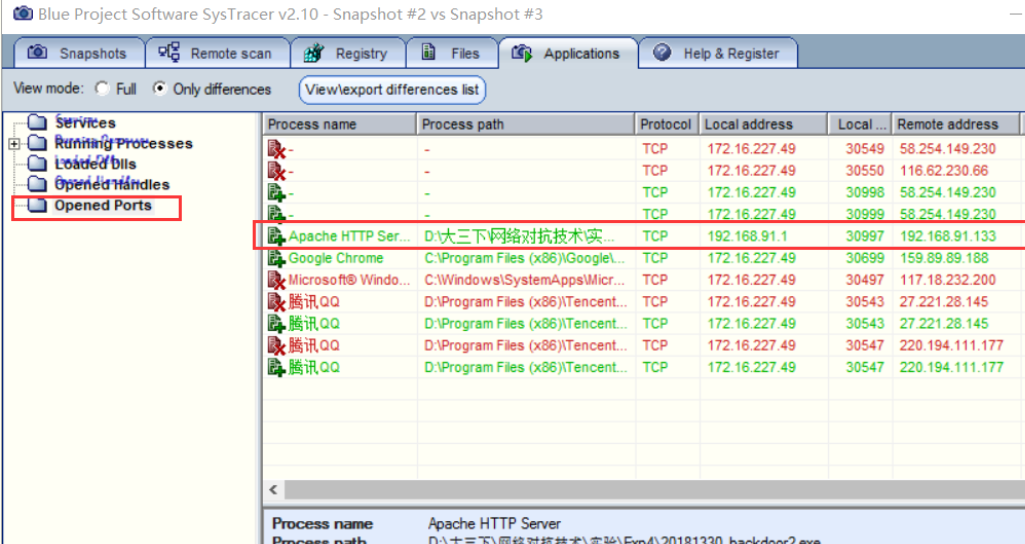Click remote address 159.89.89.188
This screenshot has width=1025, height=544.
coord(943,258)
